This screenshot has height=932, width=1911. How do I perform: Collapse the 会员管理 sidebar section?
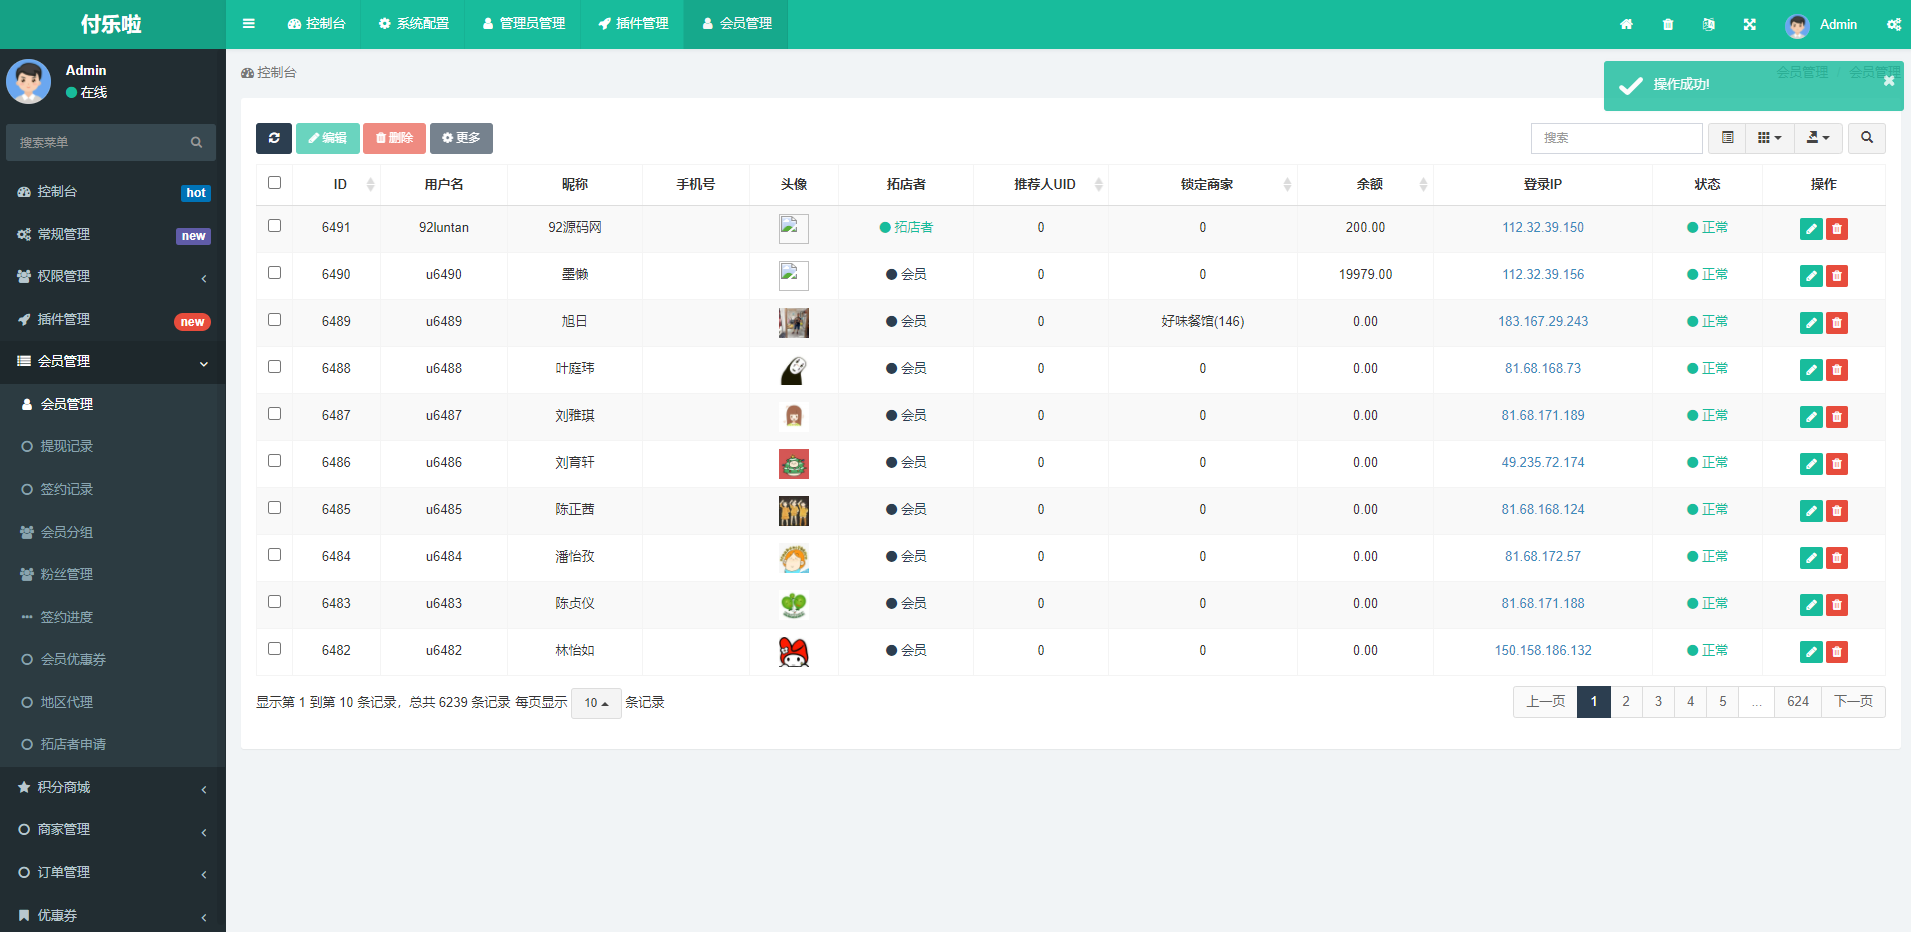click(x=113, y=362)
